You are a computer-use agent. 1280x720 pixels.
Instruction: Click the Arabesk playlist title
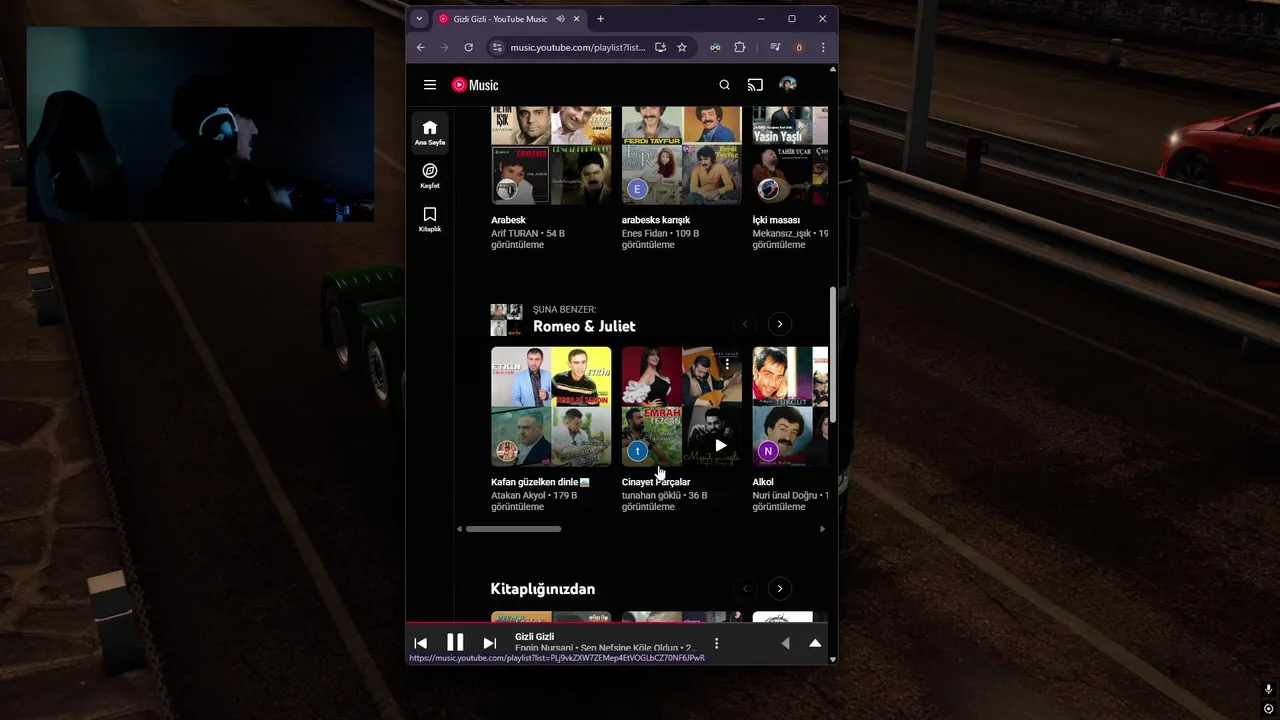[x=508, y=220]
